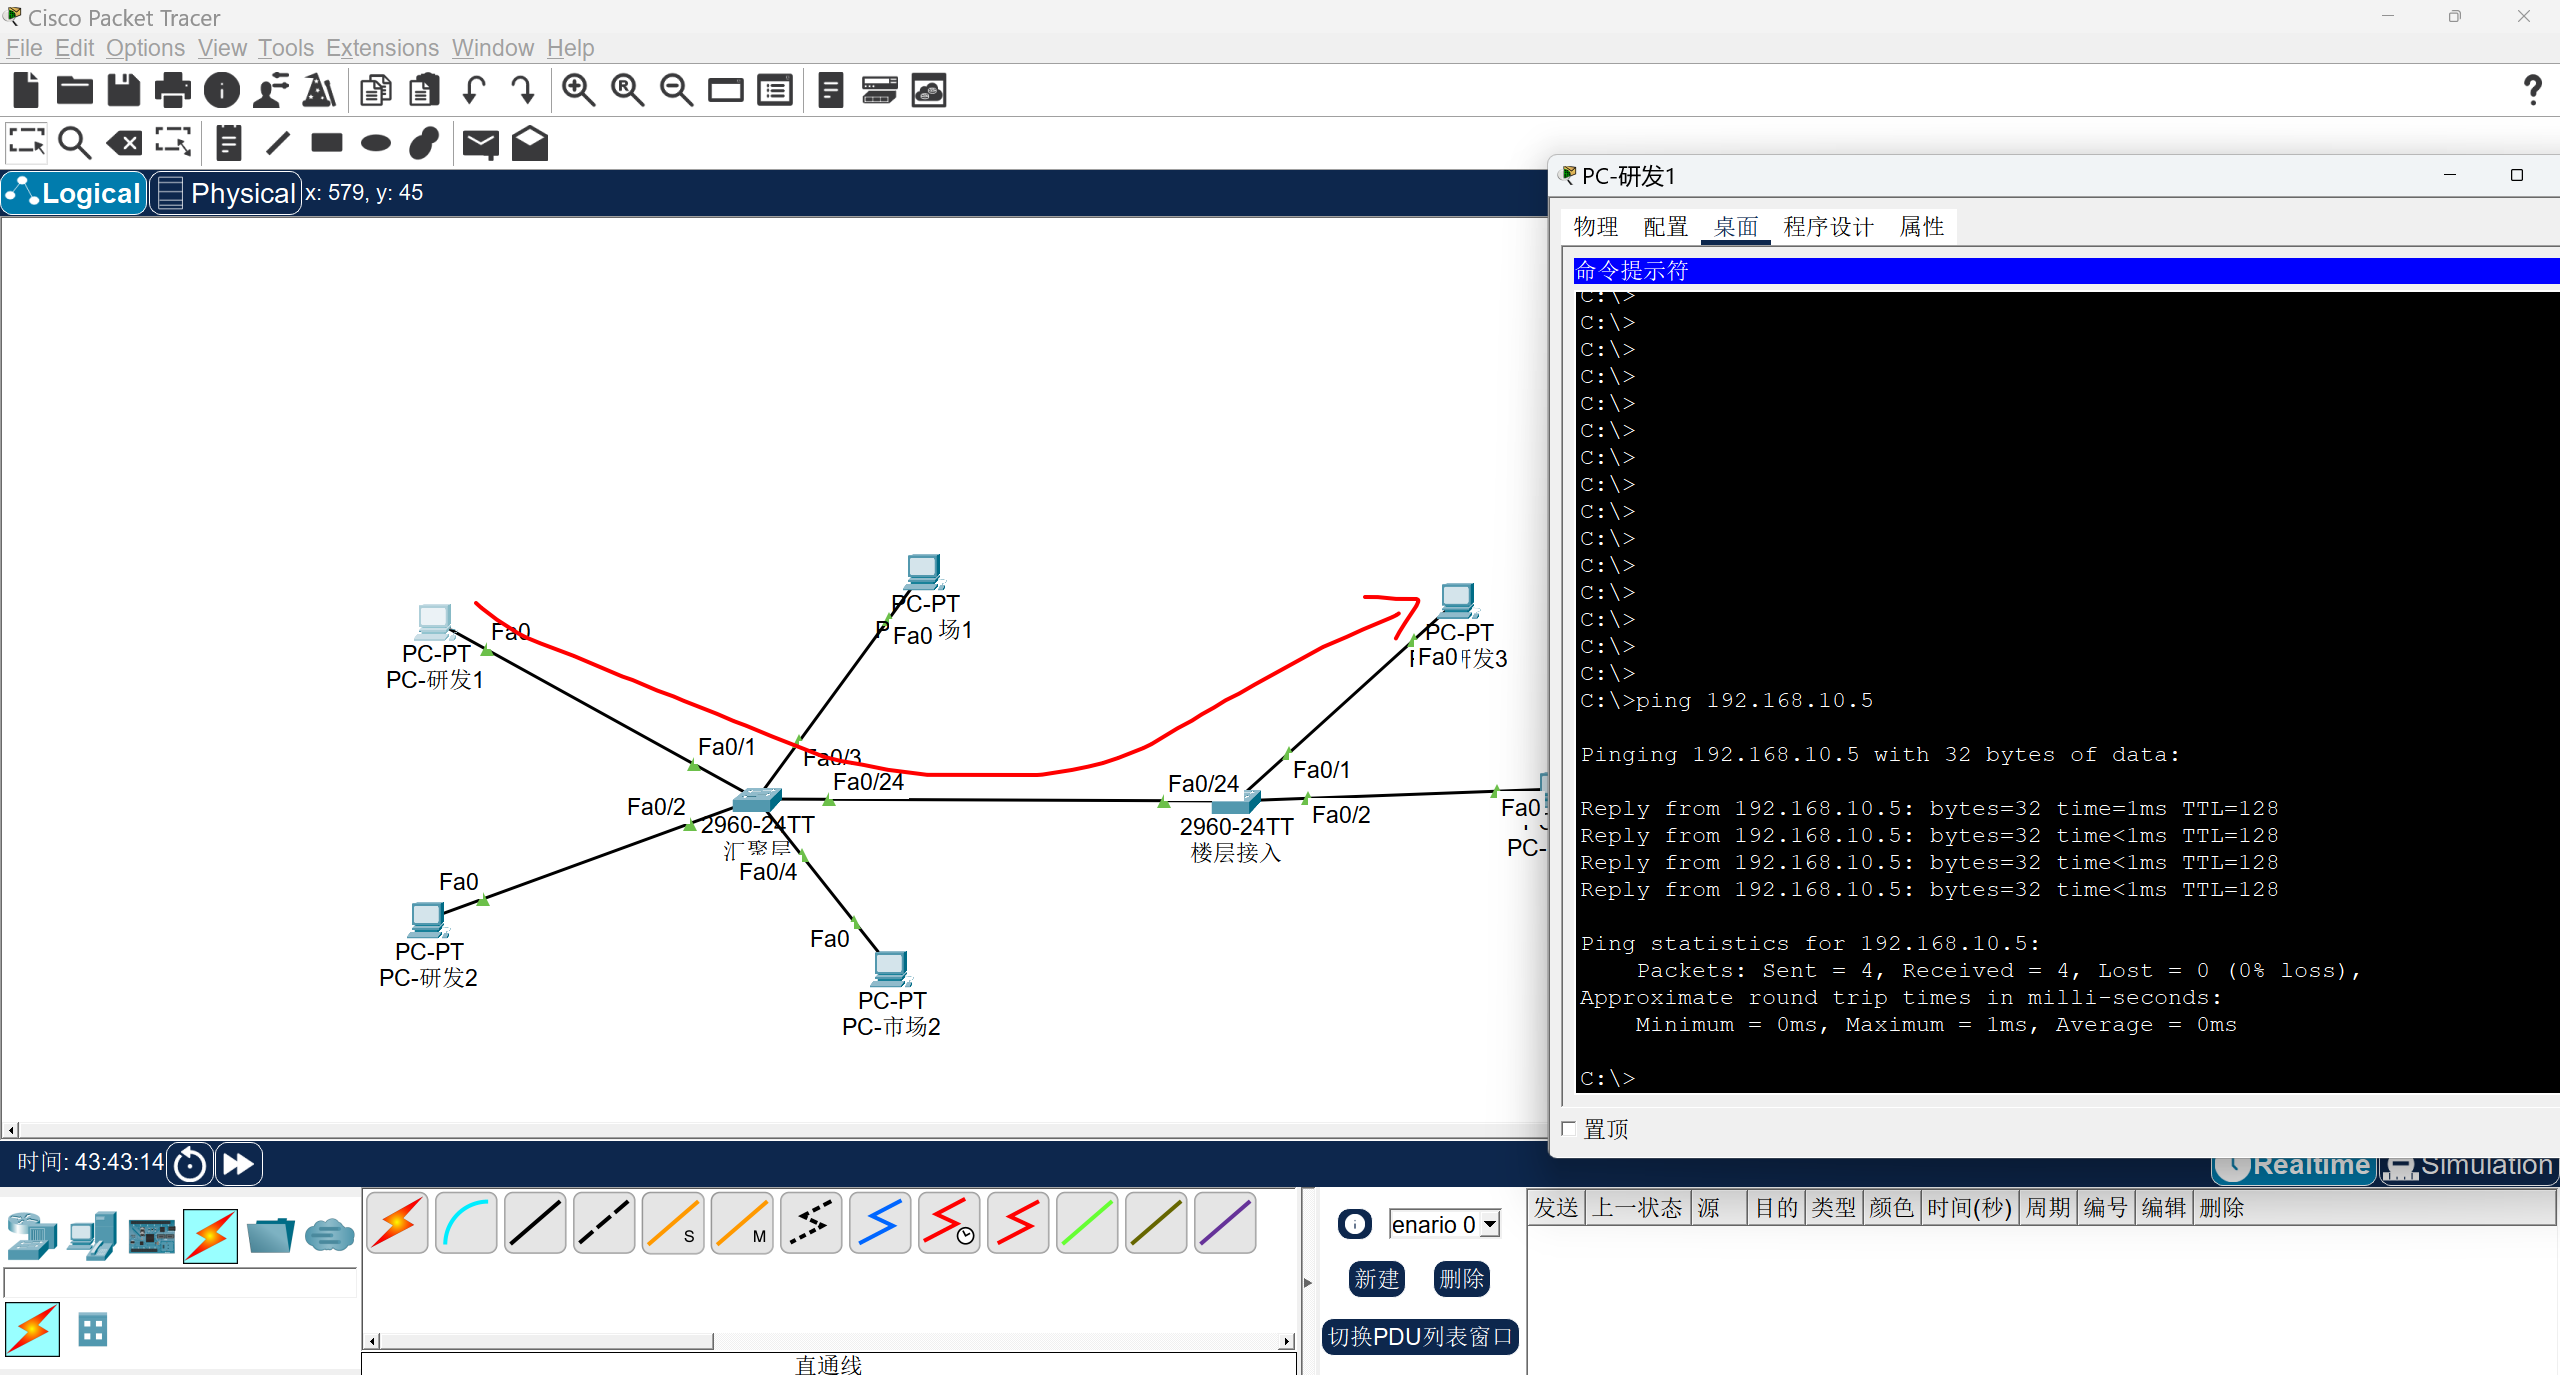Open the Tools menu

pos(286,48)
